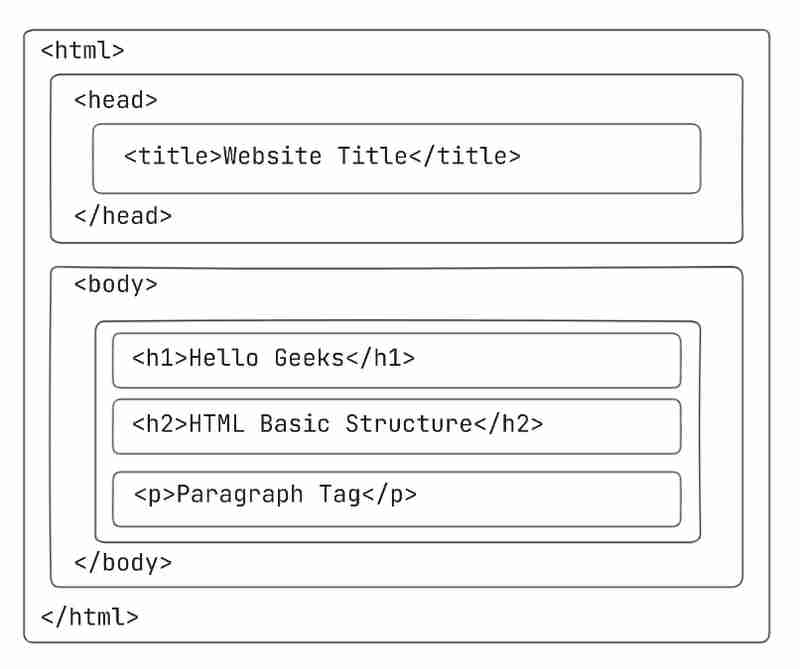800x669 pixels.
Task: Click the opening <h2> tag
Action: (x=160, y=424)
